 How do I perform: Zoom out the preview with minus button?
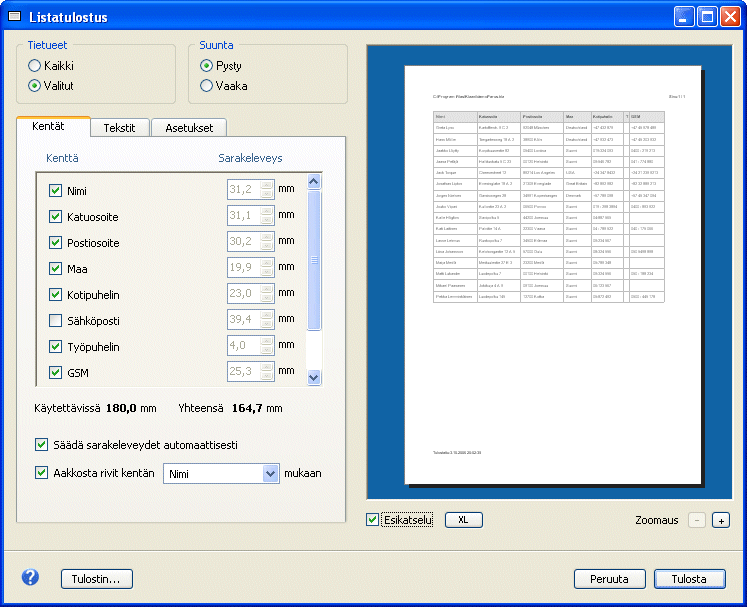(697, 520)
